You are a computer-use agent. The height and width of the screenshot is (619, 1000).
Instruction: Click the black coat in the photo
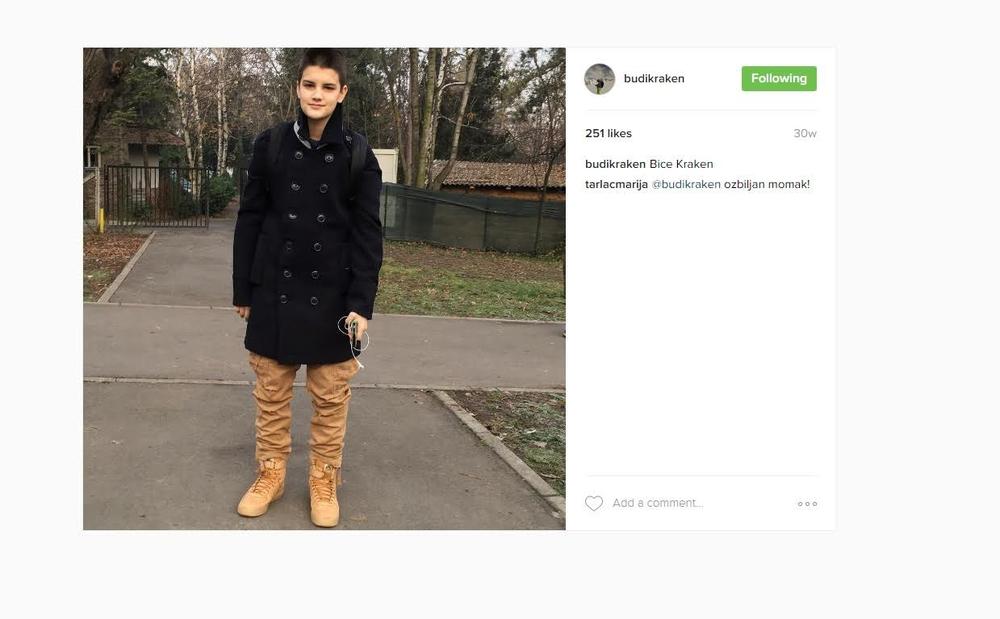pyautogui.click(x=307, y=242)
